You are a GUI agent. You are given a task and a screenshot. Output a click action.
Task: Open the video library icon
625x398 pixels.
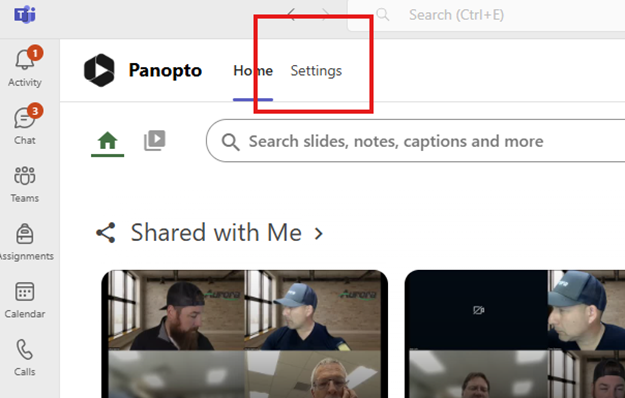[155, 141]
